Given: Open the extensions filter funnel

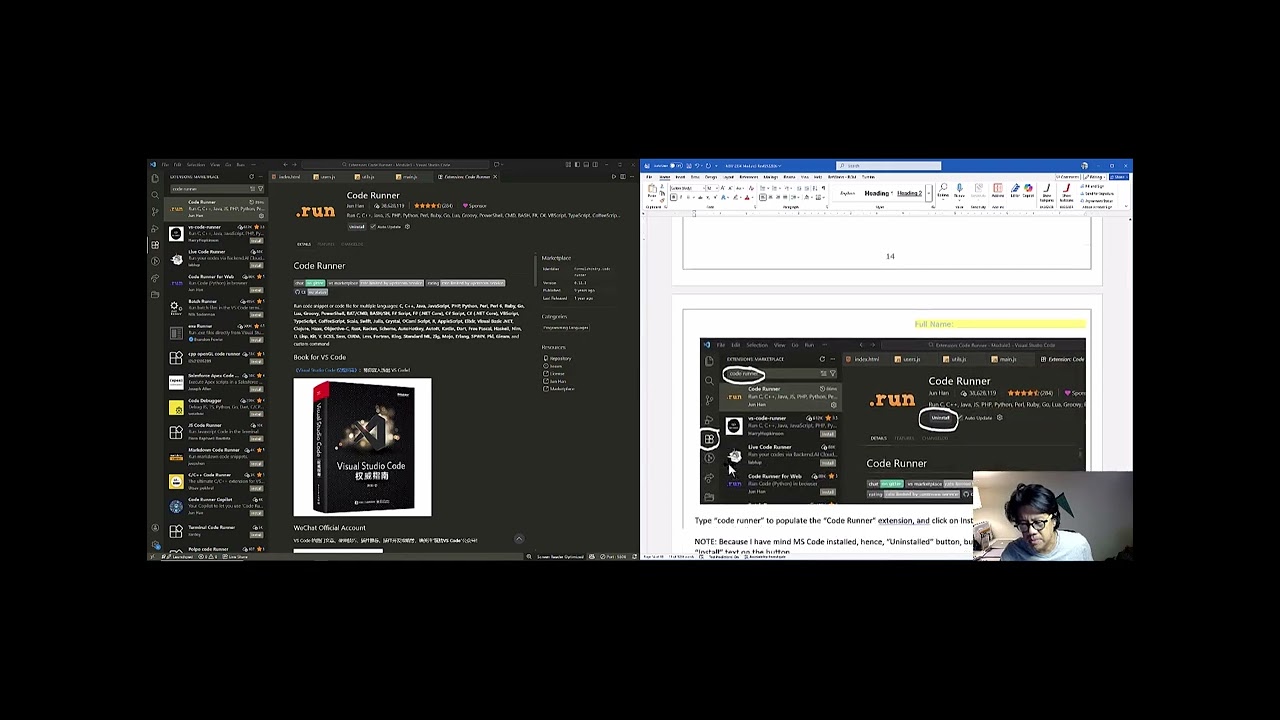Looking at the screenshot, I should coord(260,188).
